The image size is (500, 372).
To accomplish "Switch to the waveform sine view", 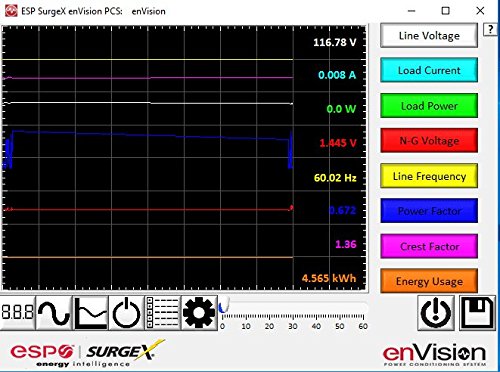I will (54, 313).
